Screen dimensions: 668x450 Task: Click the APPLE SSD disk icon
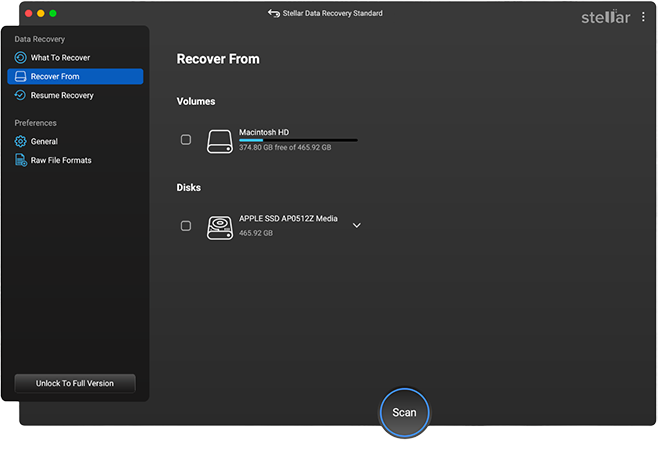coord(219,227)
